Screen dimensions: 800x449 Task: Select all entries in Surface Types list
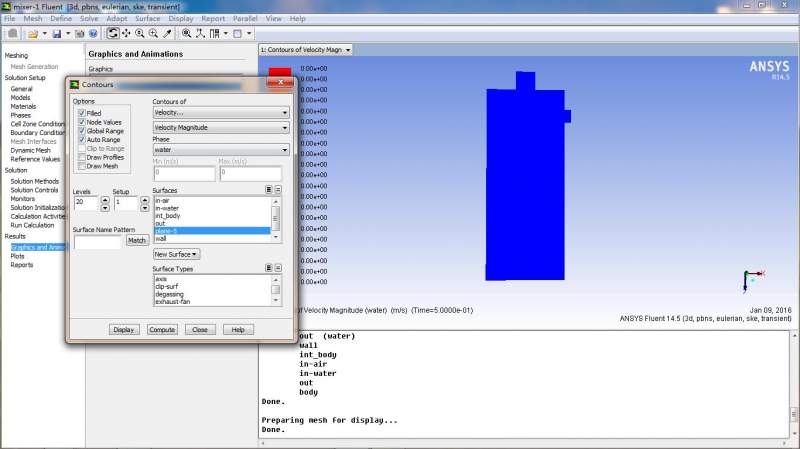coord(268,268)
